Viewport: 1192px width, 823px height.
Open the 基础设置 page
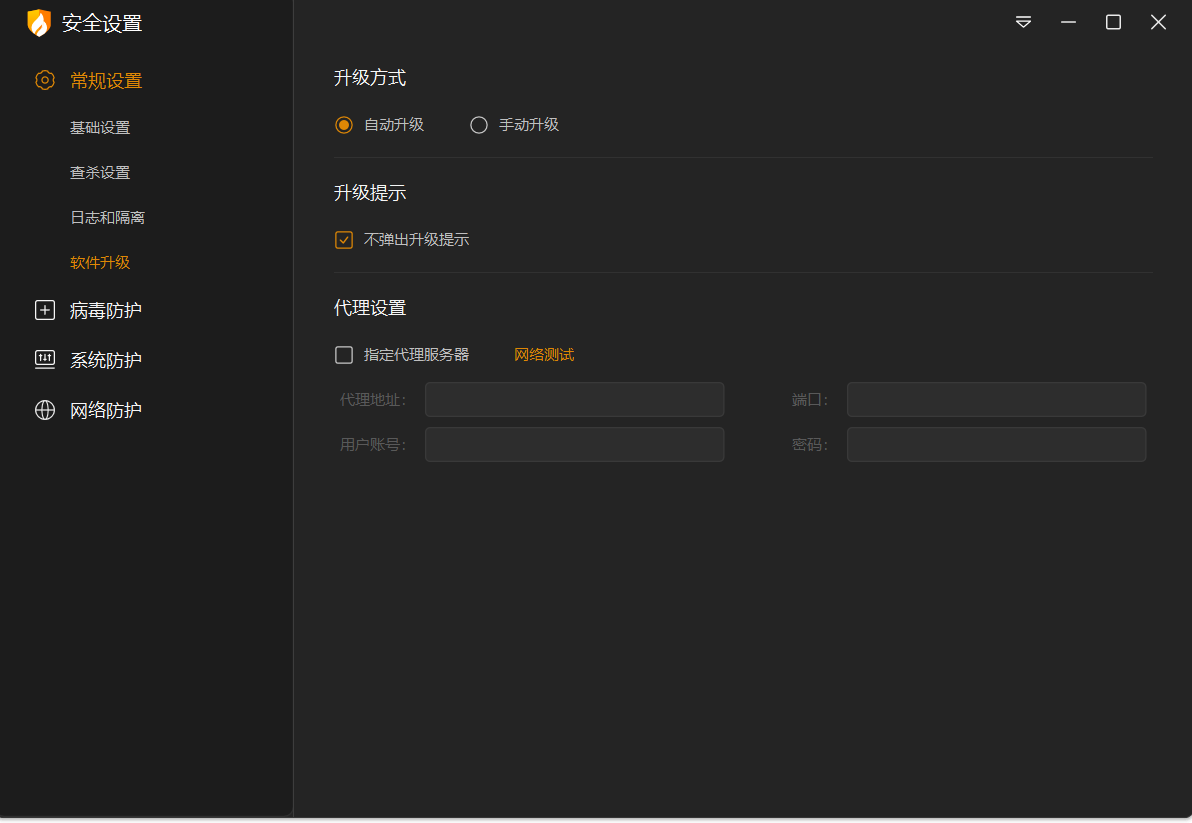pos(100,128)
